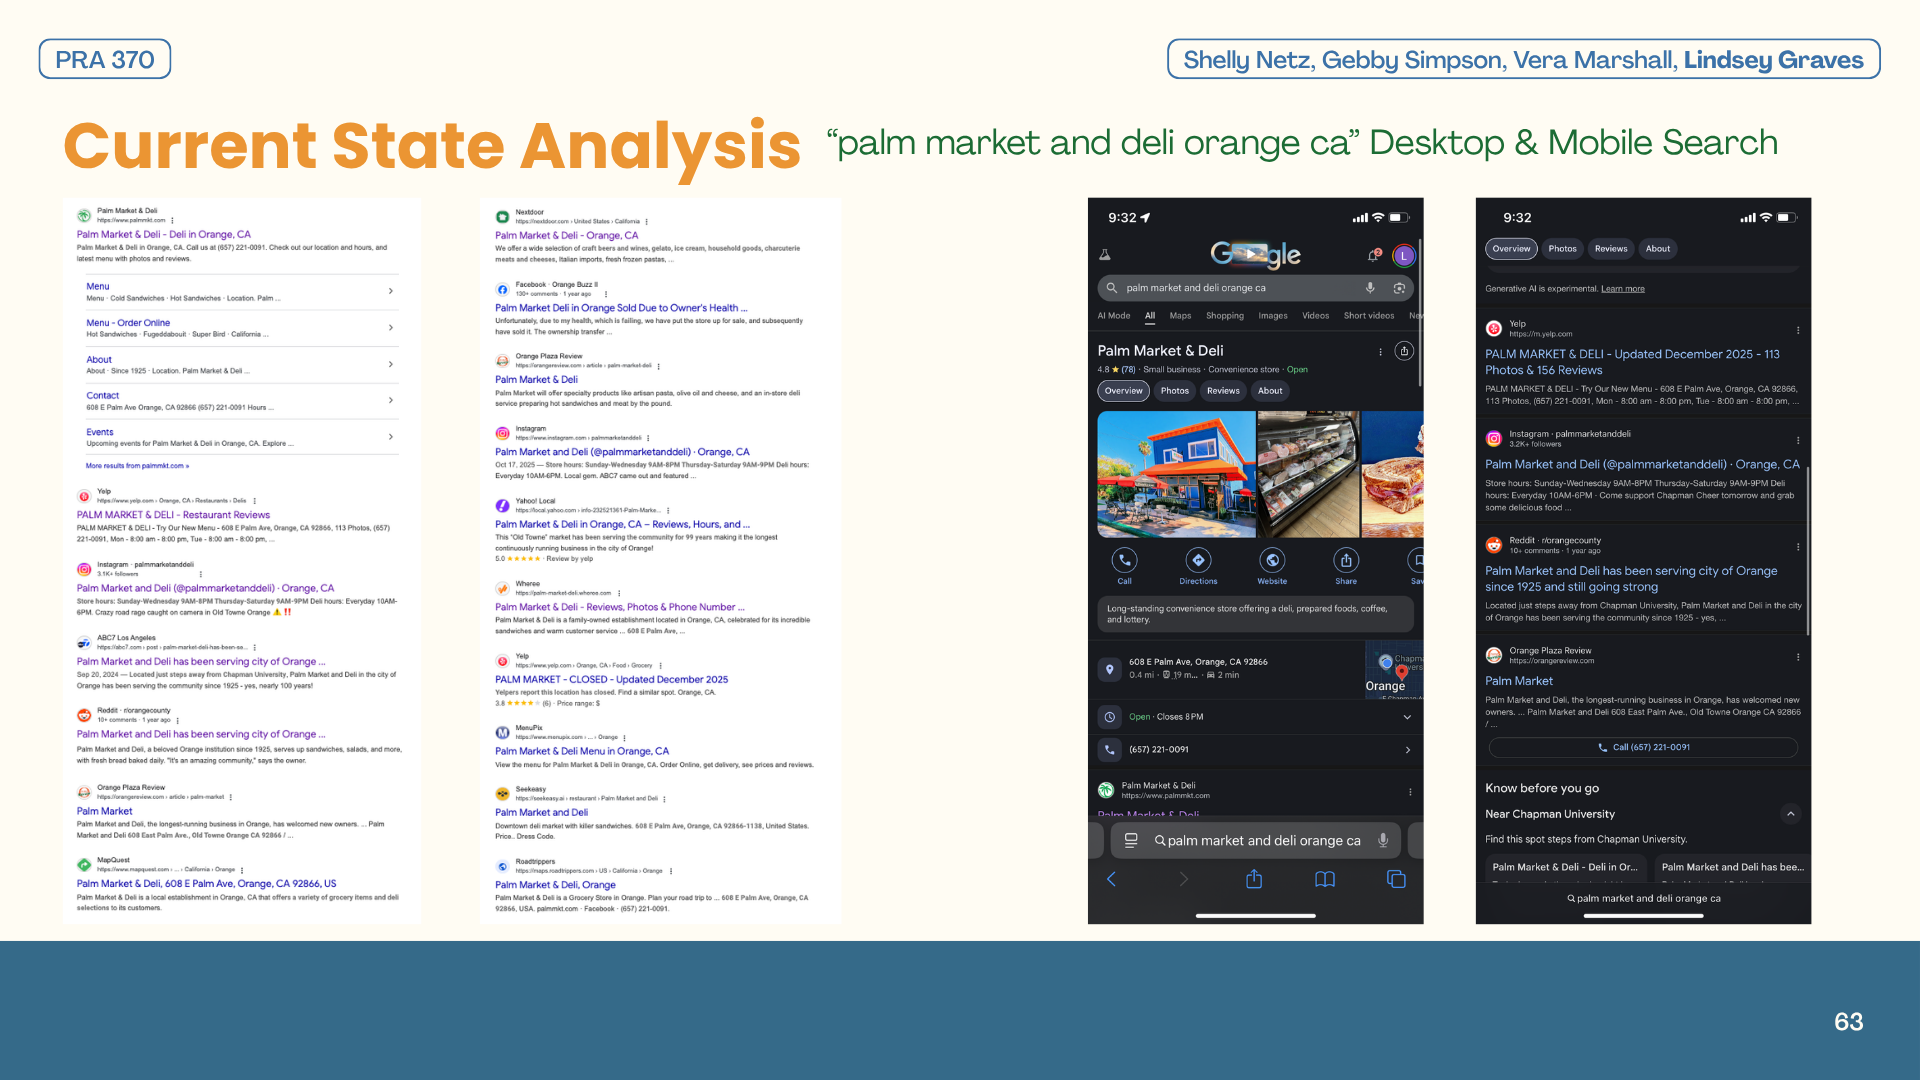Open mobile PALM MARKET & DELI - Updated December 2025 link
The width and height of the screenshot is (1920, 1080).
point(1632,362)
